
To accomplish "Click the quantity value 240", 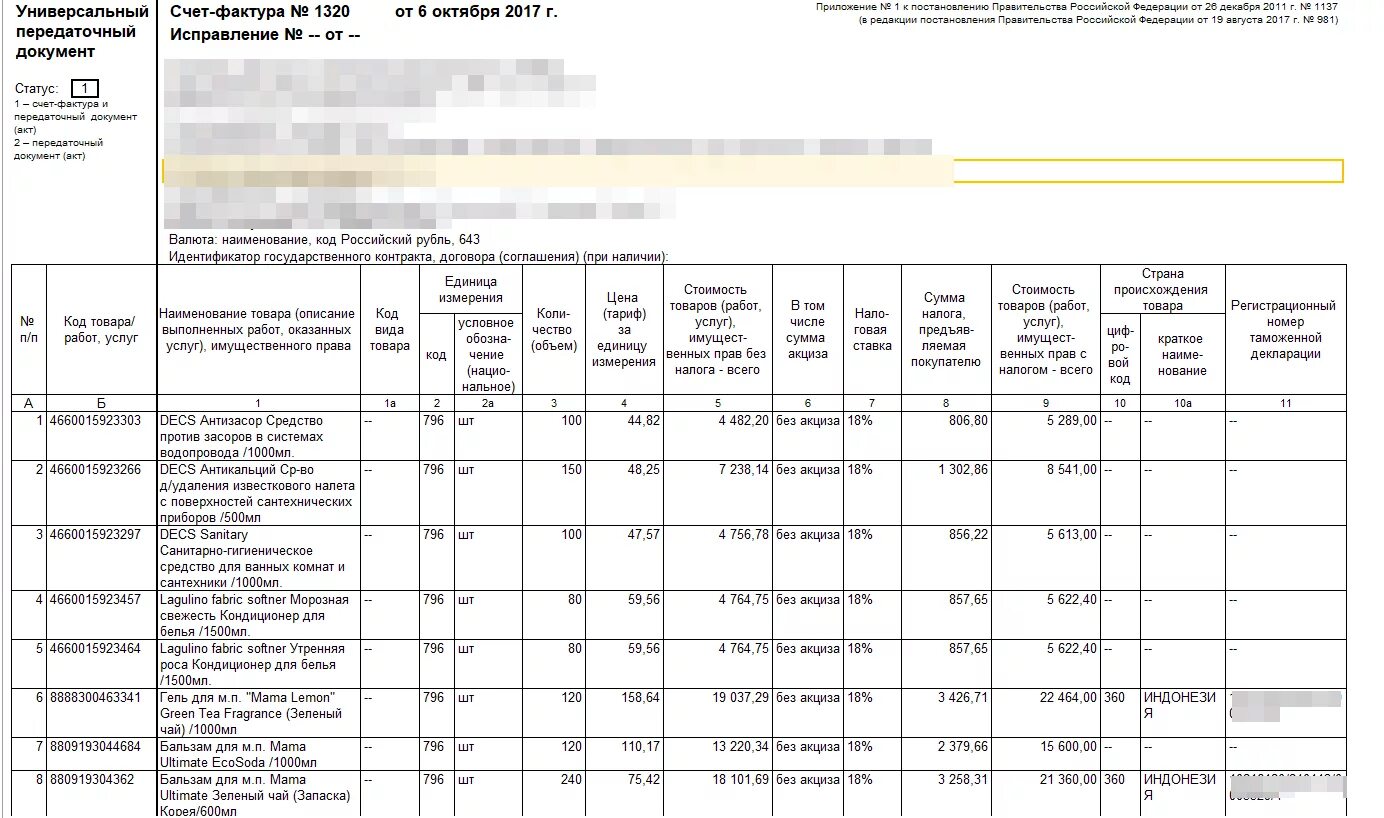I will 571,780.
